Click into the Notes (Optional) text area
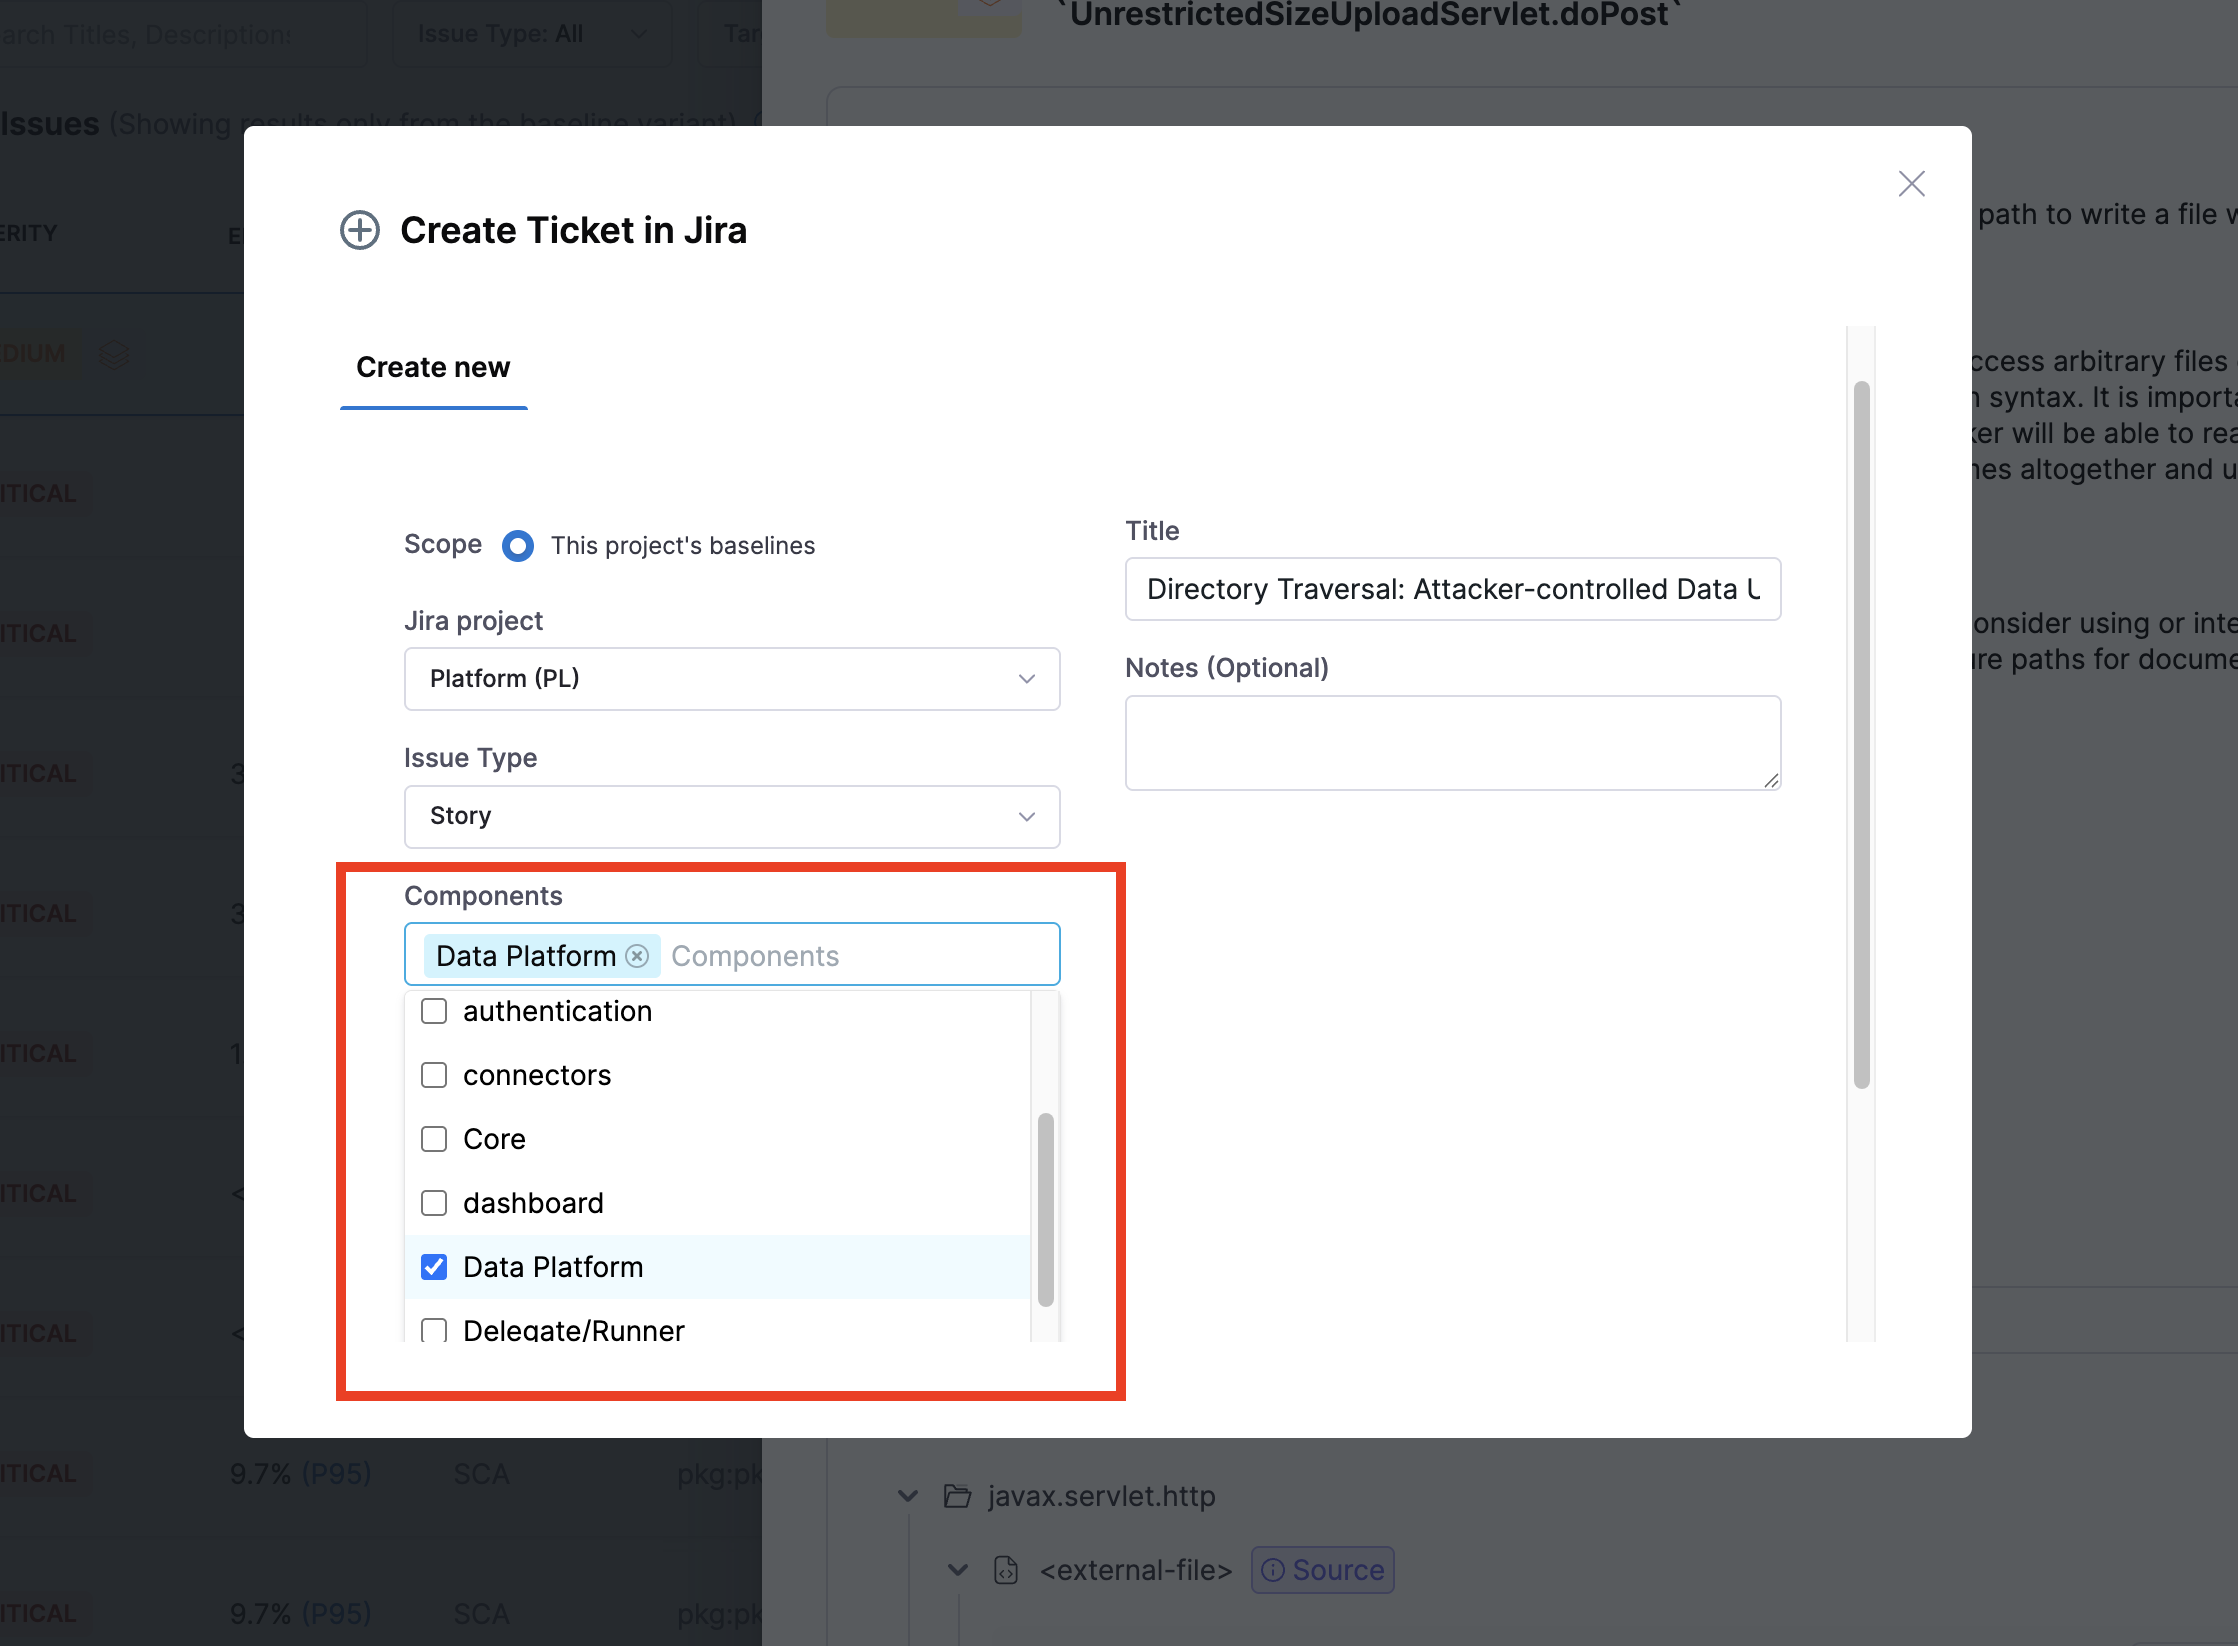This screenshot has width=2238, height=1646. [1452, 743]
